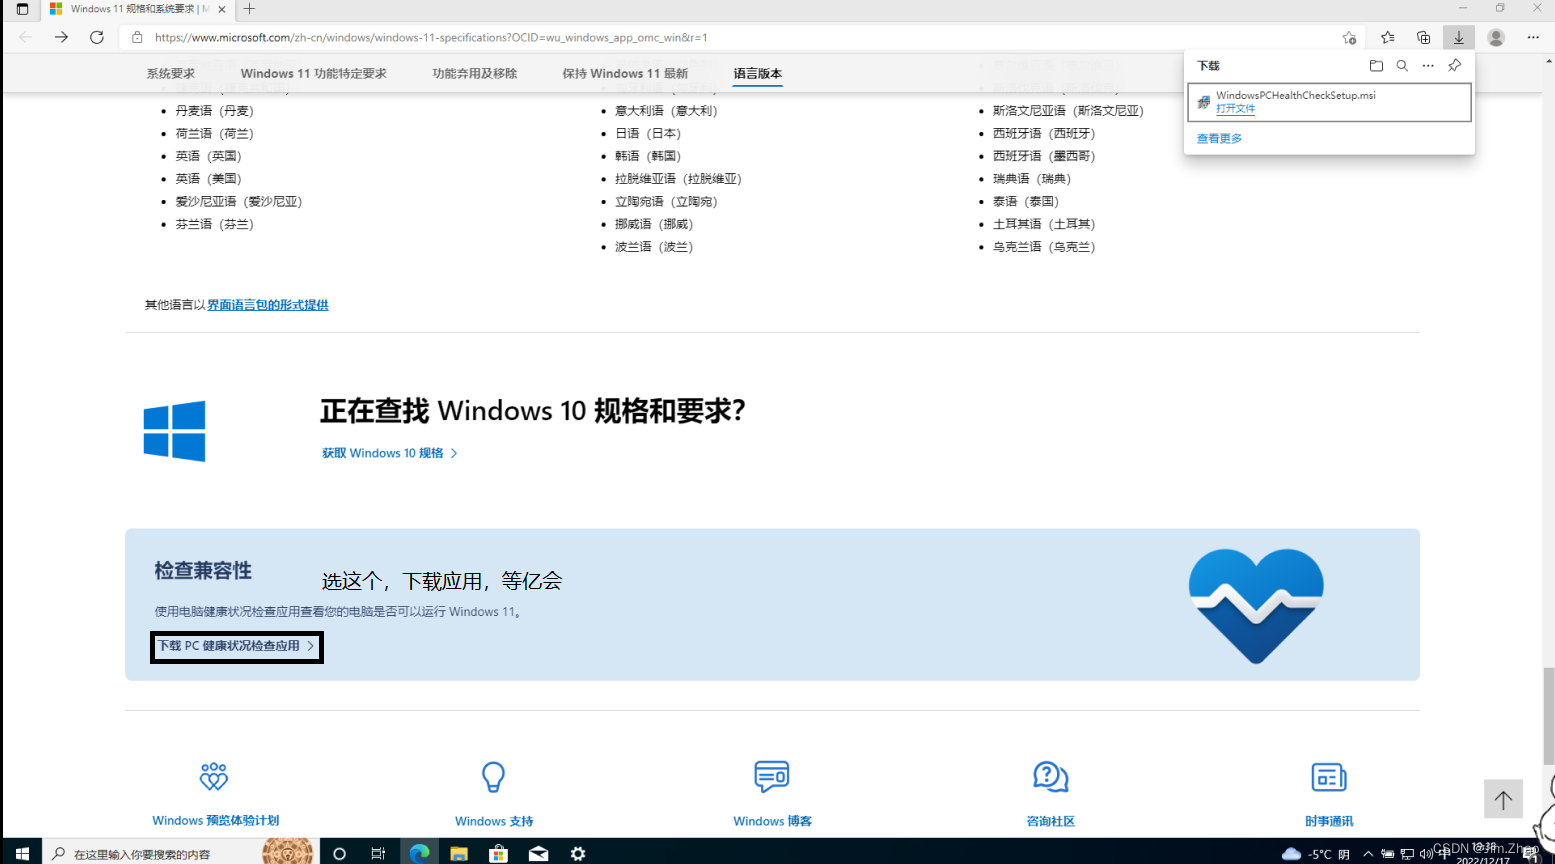Open 界面语言包的形式提供 link
This screenshot has width=1555, height=864.
[x=268, y=305]
